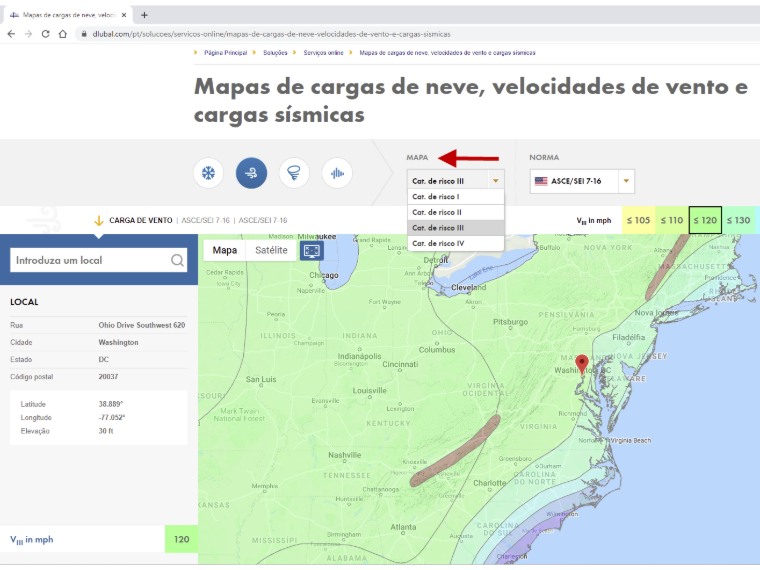760x570 pixels.
Task: Reload the current page
Action: [x=46, y=34]
